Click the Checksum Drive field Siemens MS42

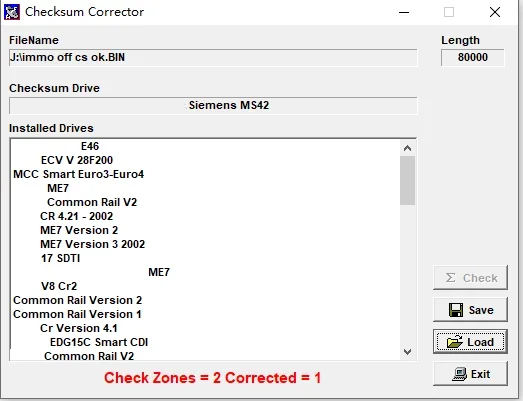213,106
